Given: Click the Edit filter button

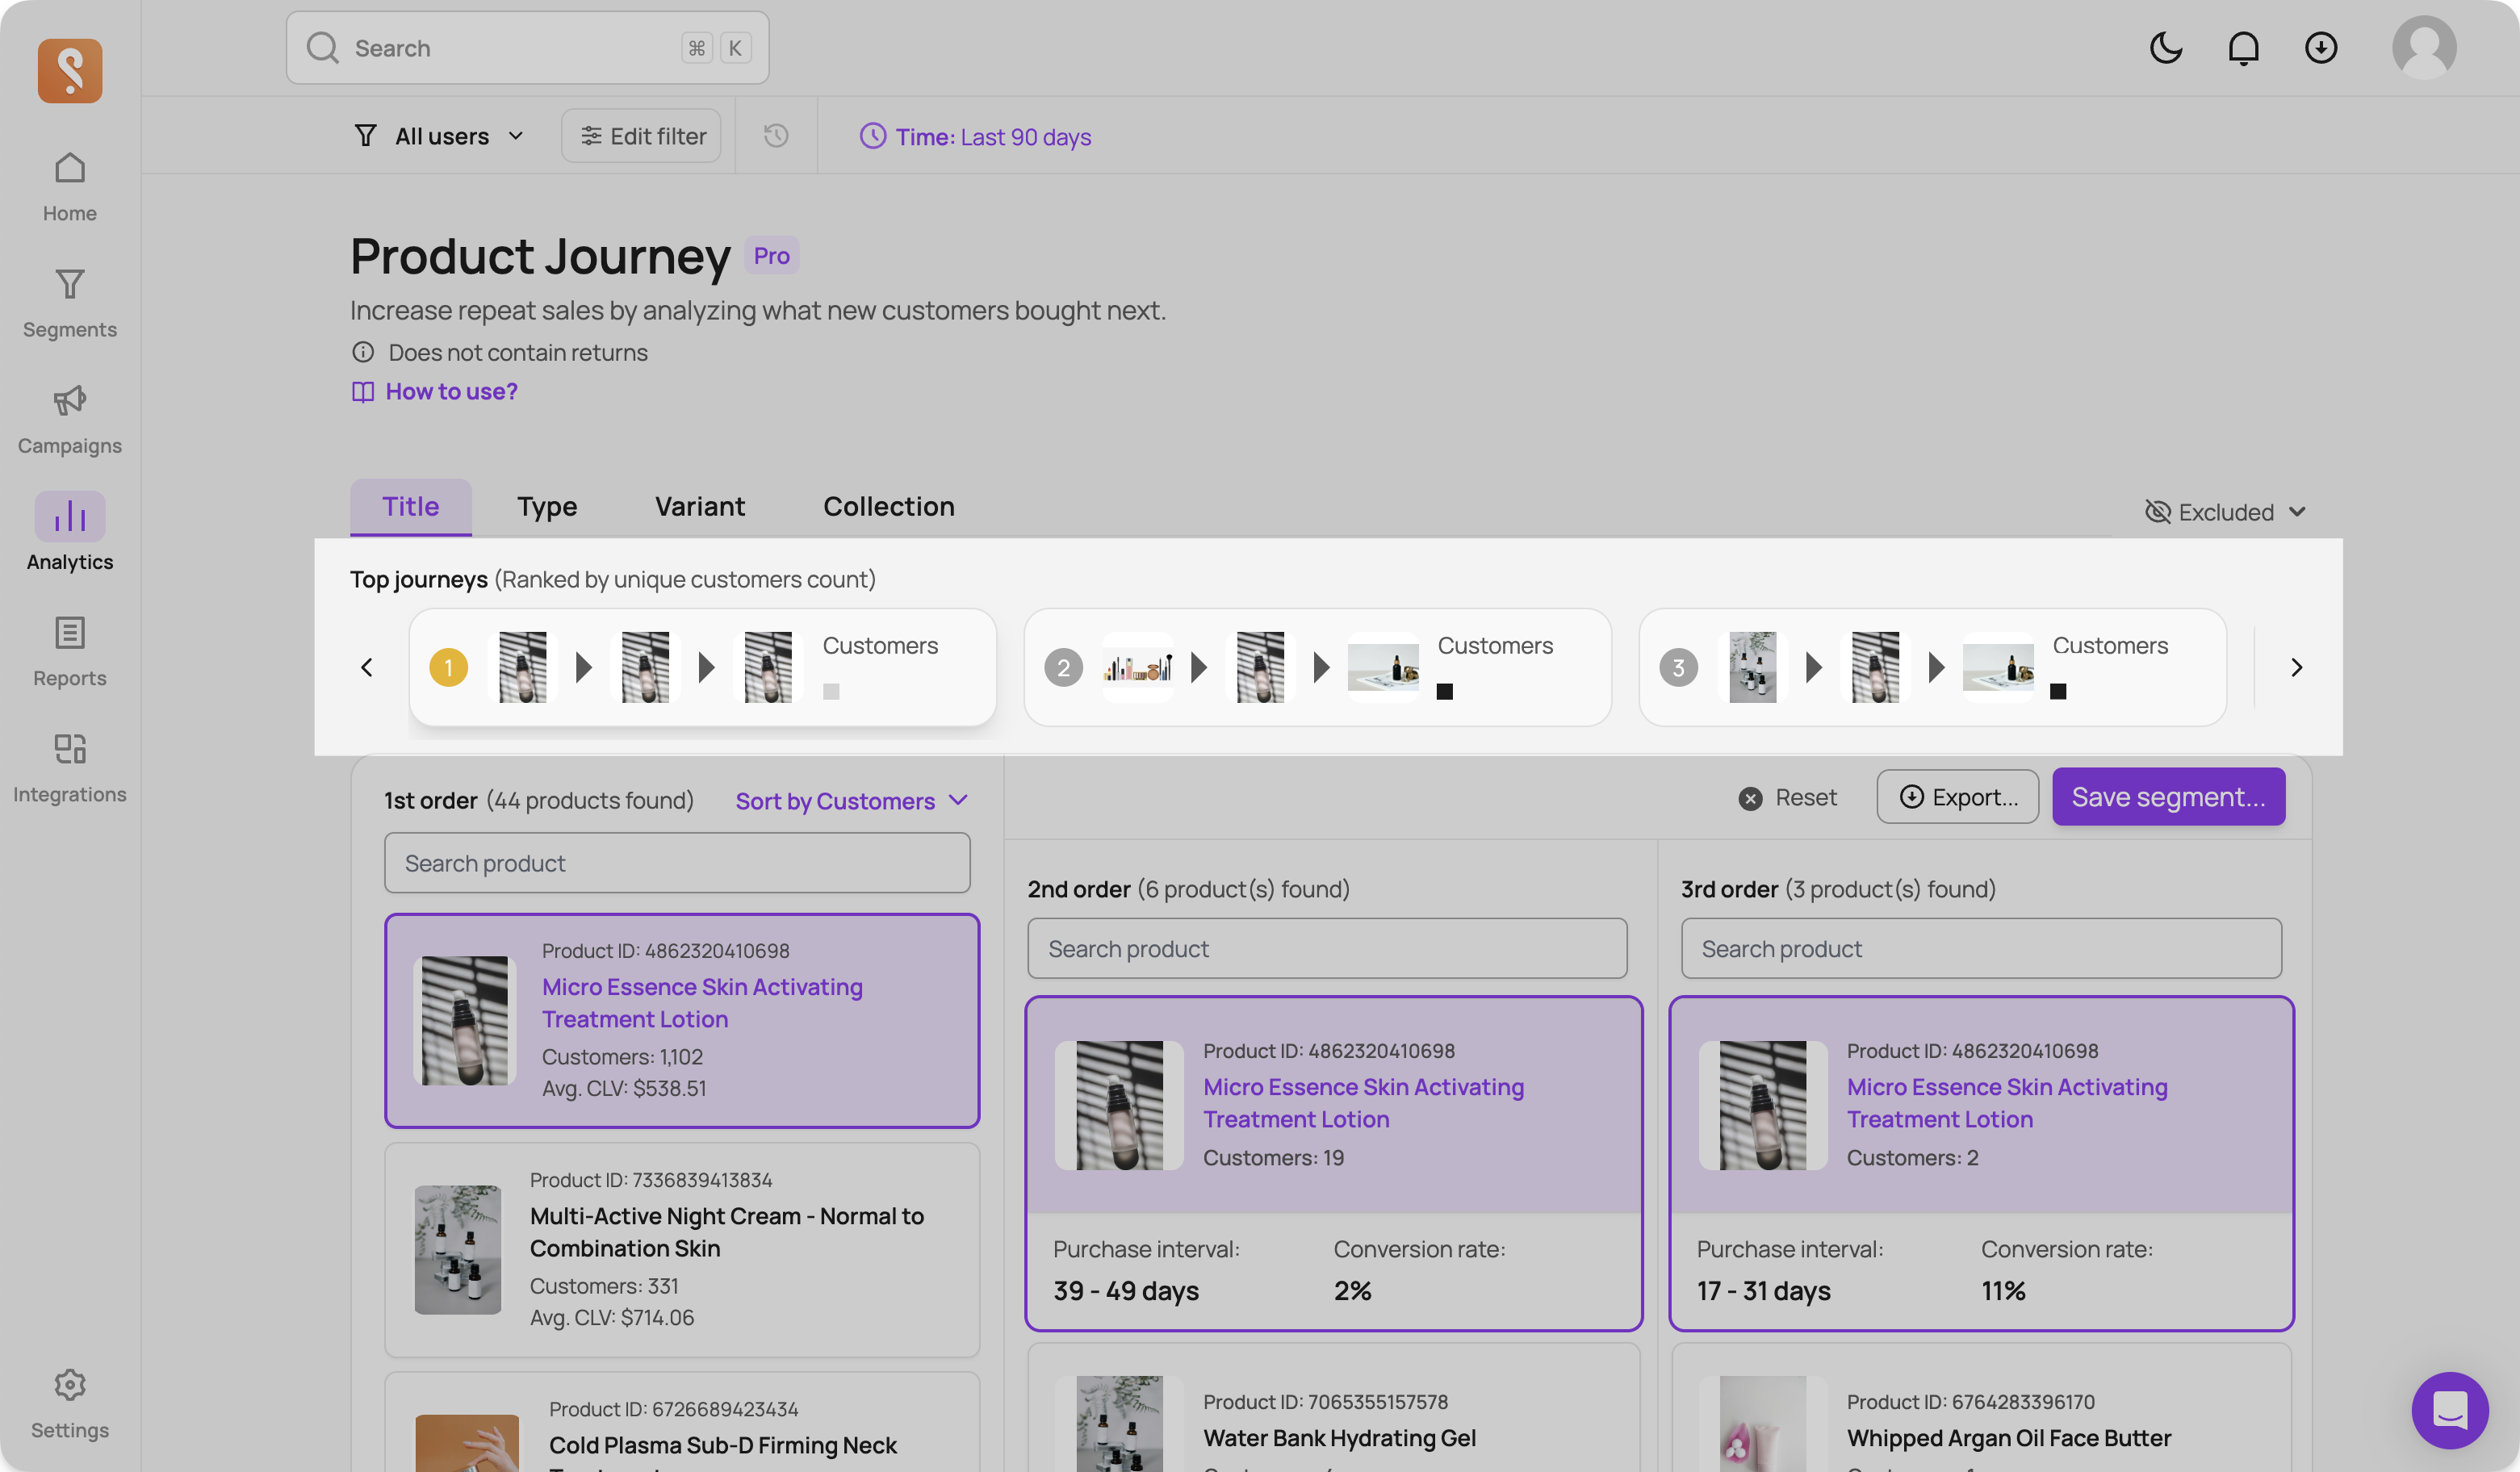Looking at the screenshot, I should coord(641,136).
